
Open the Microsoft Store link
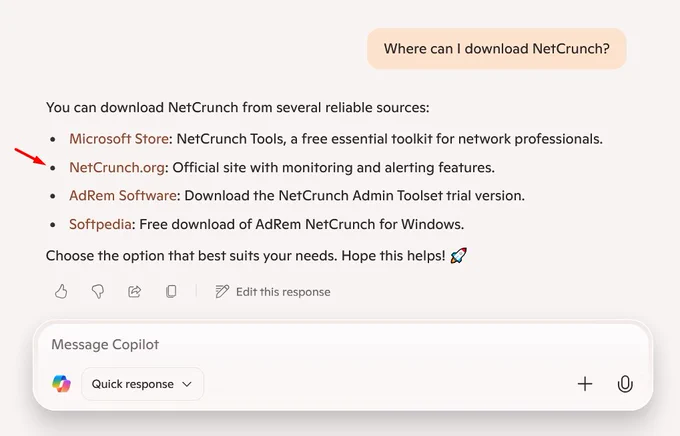pos(119,139)
